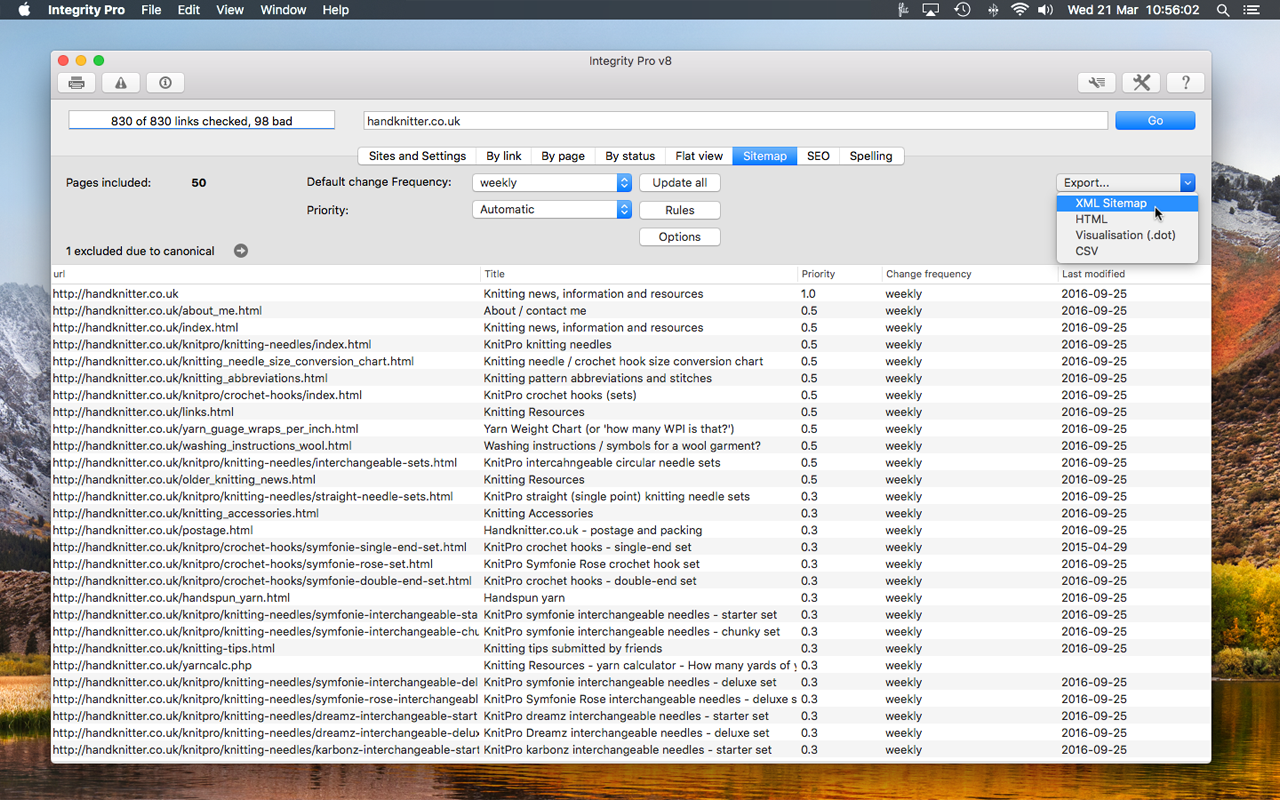Switch to the SEO tab

click(818, 156)
